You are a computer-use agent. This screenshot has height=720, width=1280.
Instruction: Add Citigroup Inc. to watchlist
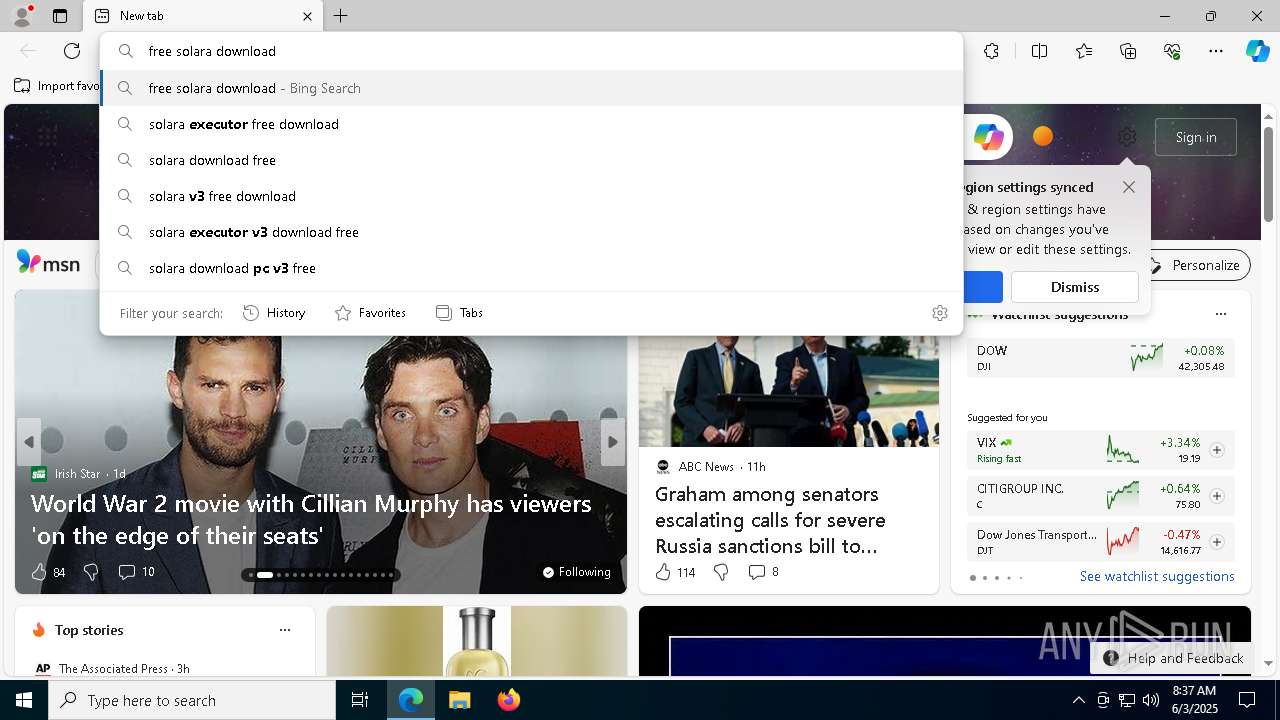coord(1217,496)
